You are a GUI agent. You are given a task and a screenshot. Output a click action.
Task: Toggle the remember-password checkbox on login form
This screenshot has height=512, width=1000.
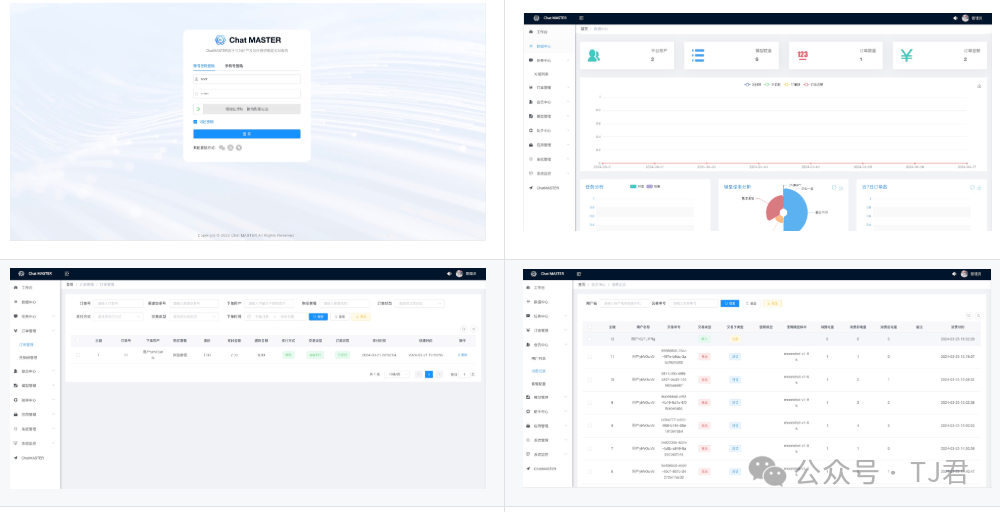196,122
